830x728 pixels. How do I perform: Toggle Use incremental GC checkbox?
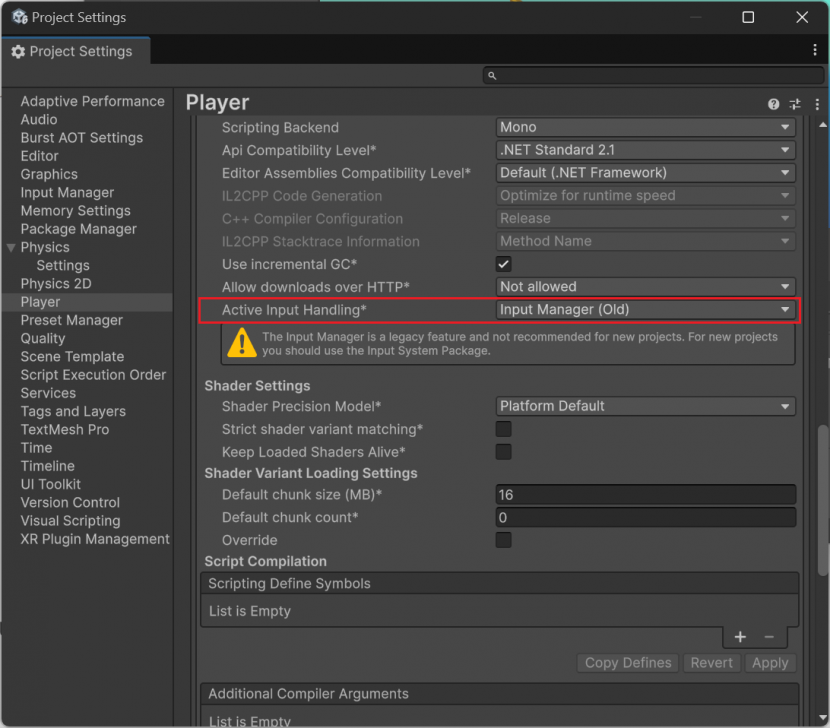503,264
